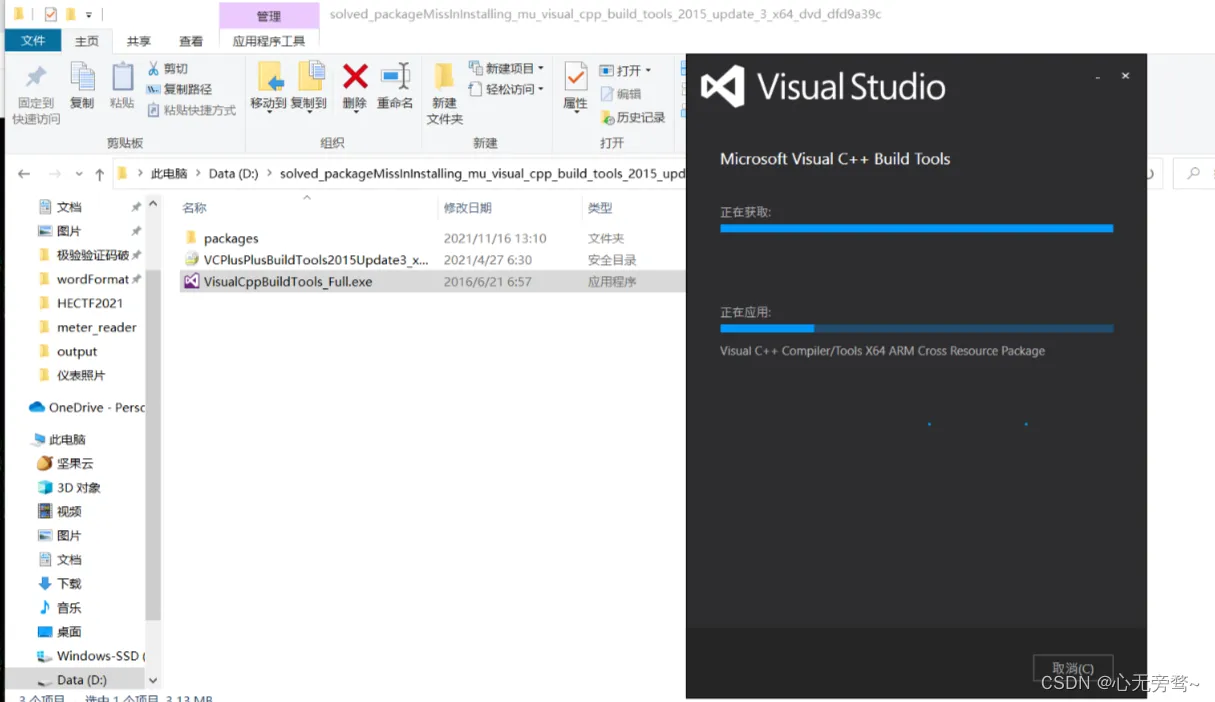Image resolution: width=1215 pixels, height=702 pixels.
Task: Click quick access new folder icon
Action: pyautogui.click(x=70, y=14)
